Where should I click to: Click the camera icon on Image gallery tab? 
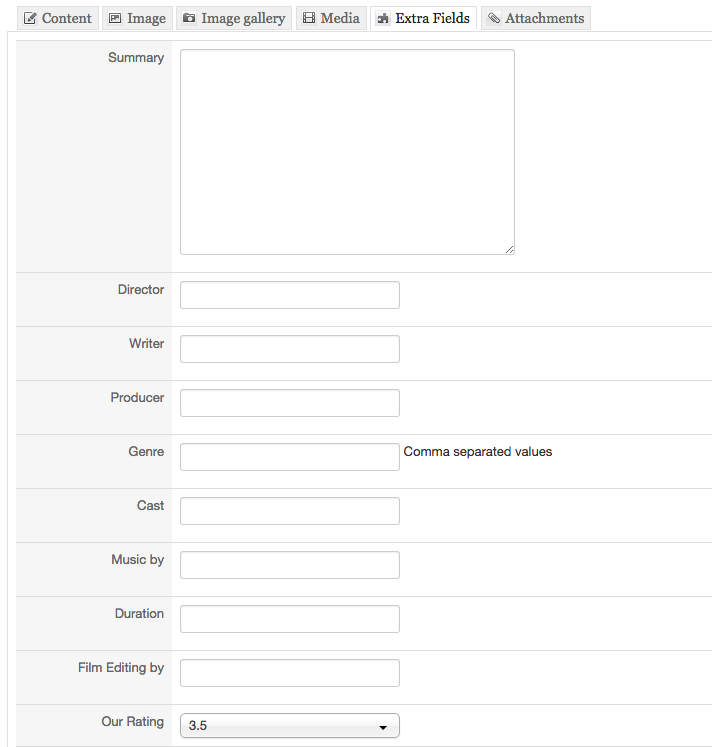coord(189,18)
